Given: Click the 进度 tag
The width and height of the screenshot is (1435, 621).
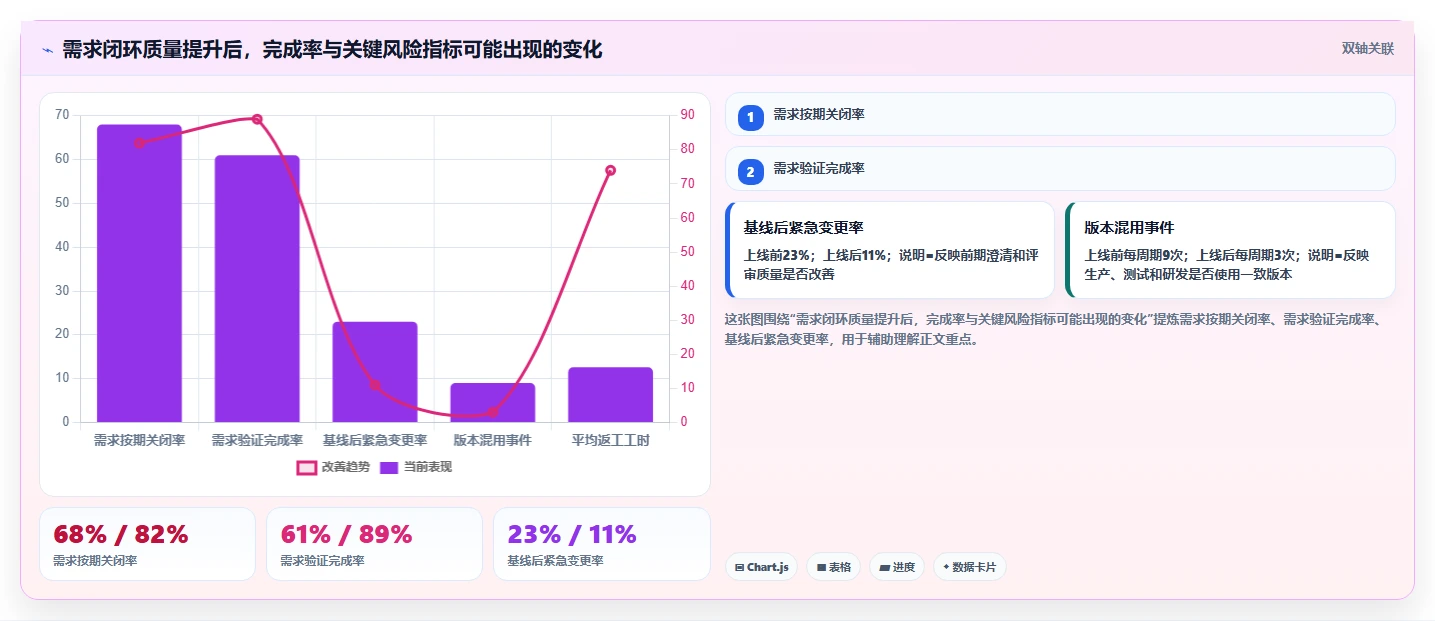Looking at the screenshot, I should point(897,567).
